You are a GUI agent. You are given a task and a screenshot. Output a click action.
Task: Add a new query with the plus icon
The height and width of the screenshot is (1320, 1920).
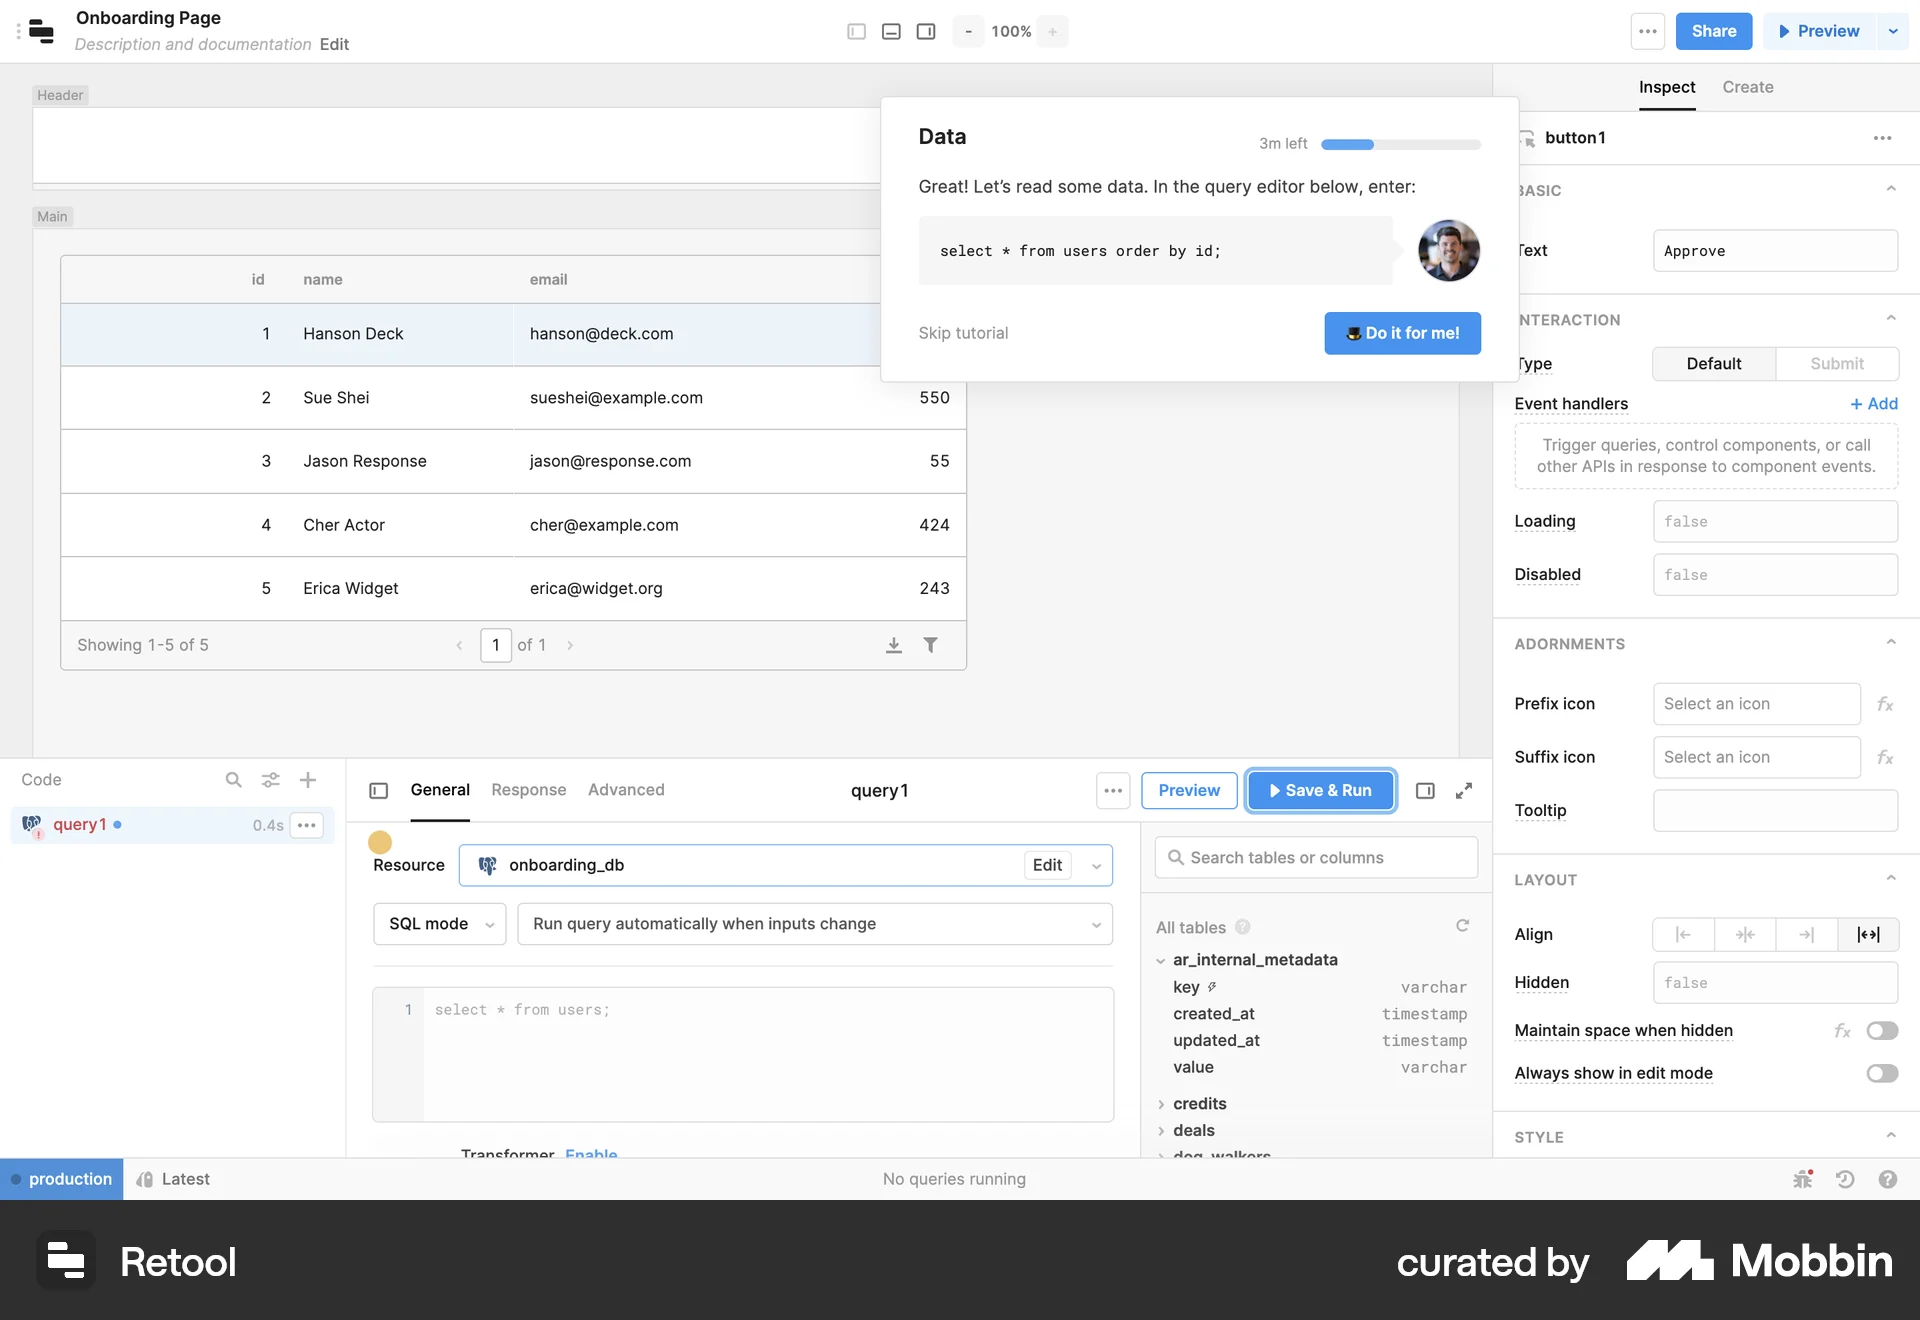307,780
